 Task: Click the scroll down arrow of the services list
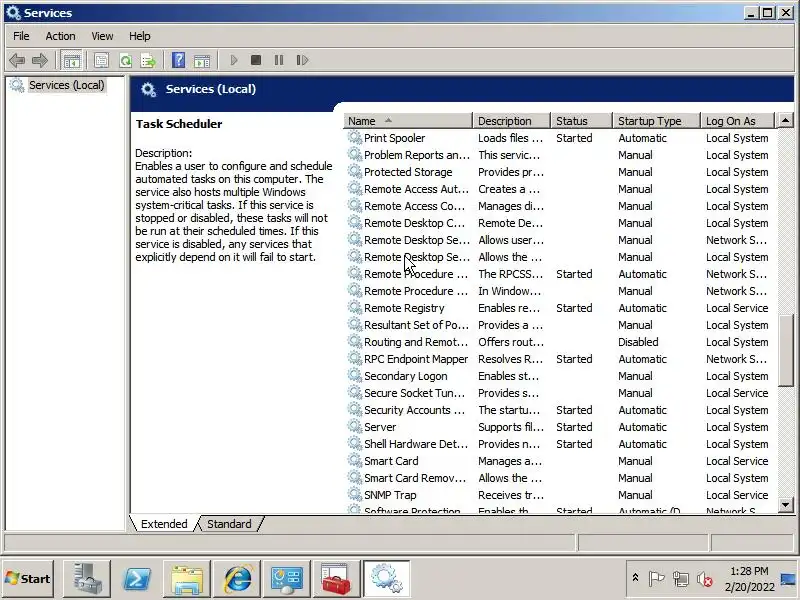[785, 505]
